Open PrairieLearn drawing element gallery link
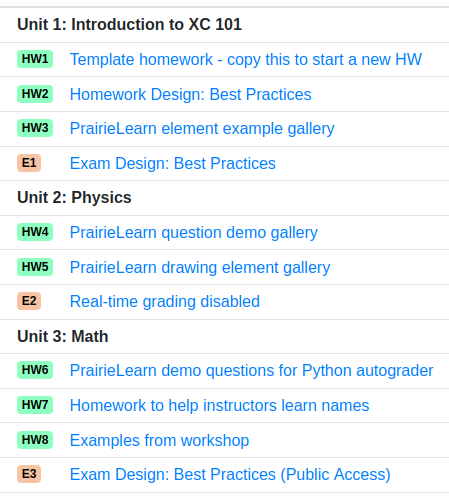Image resolution: width=449 pixels, height=499 pixels. tap(200, 268)
